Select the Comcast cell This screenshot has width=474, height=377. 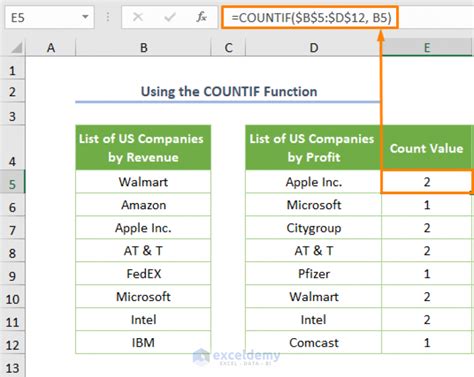tap(313, 343)
